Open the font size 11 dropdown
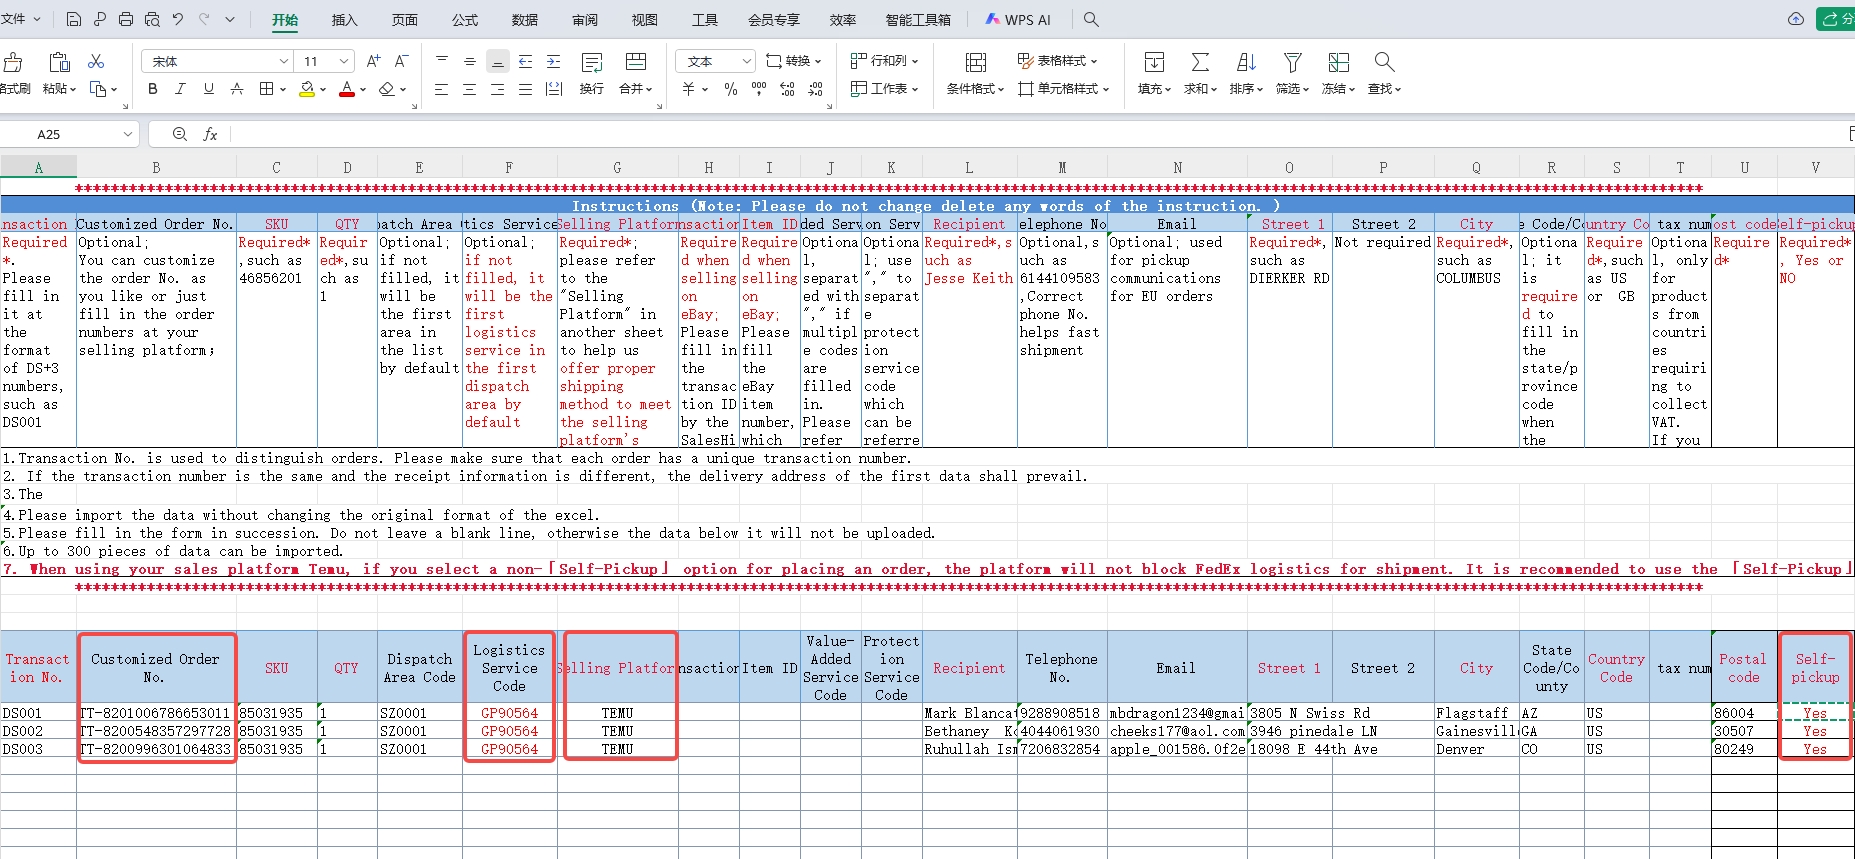Image resolution: width=1855 pixels, height=859 pixels. [344, 61]
